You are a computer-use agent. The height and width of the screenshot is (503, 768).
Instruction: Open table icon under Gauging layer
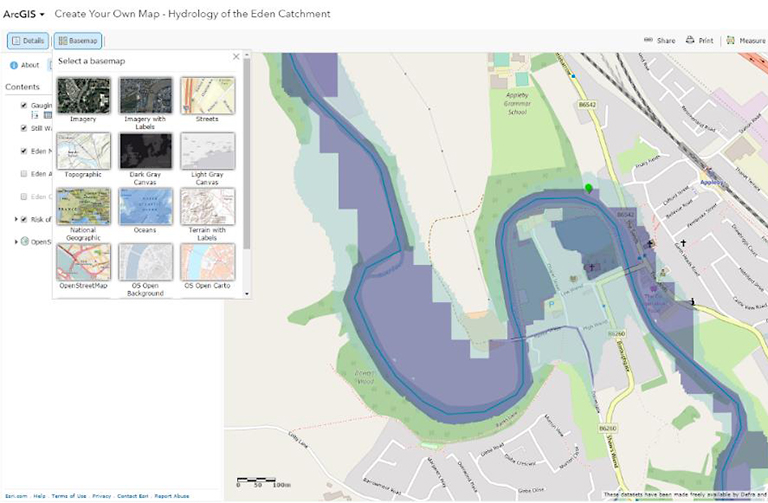click(48, 115)
